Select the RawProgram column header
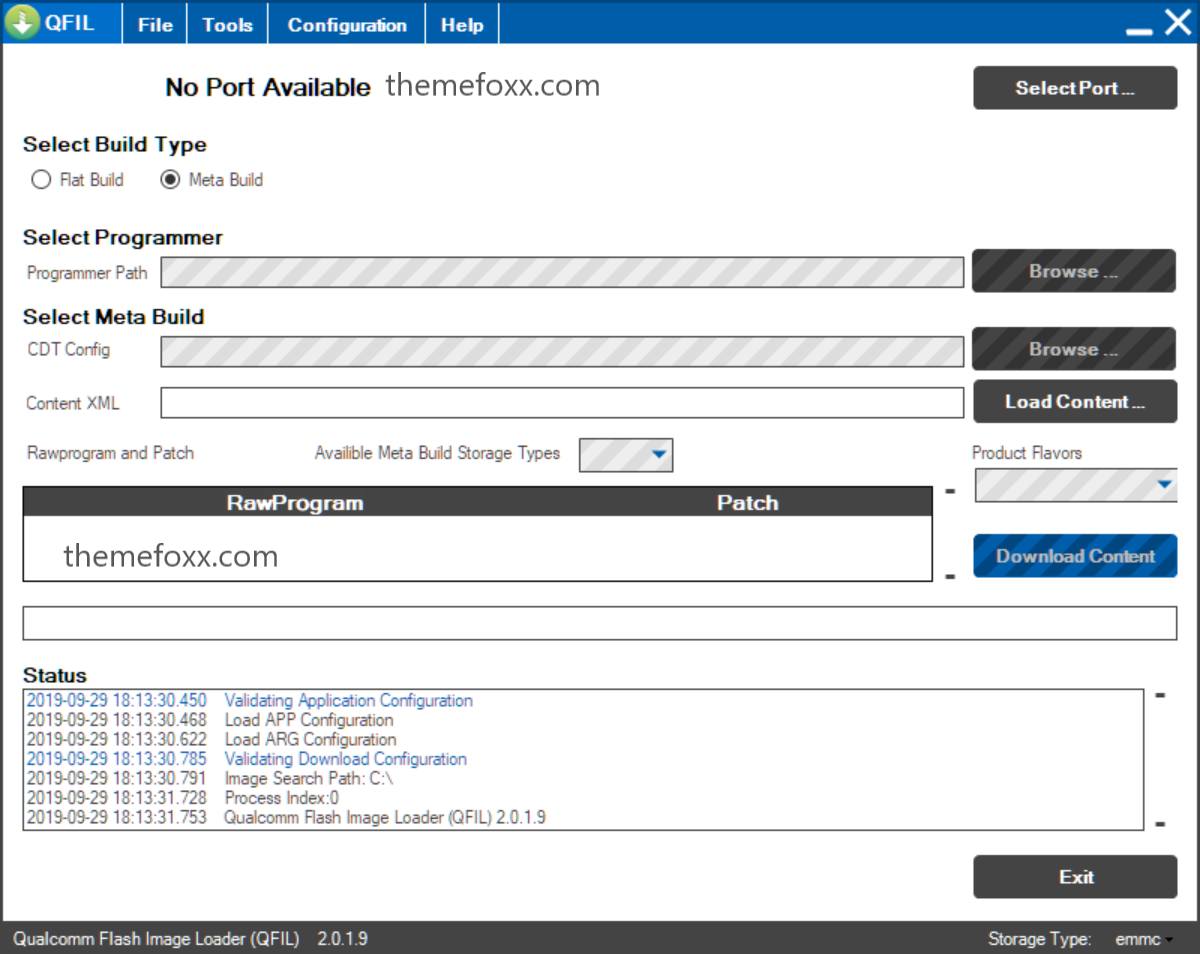The width and height of the screenshot is (1200, 954). 295,503
